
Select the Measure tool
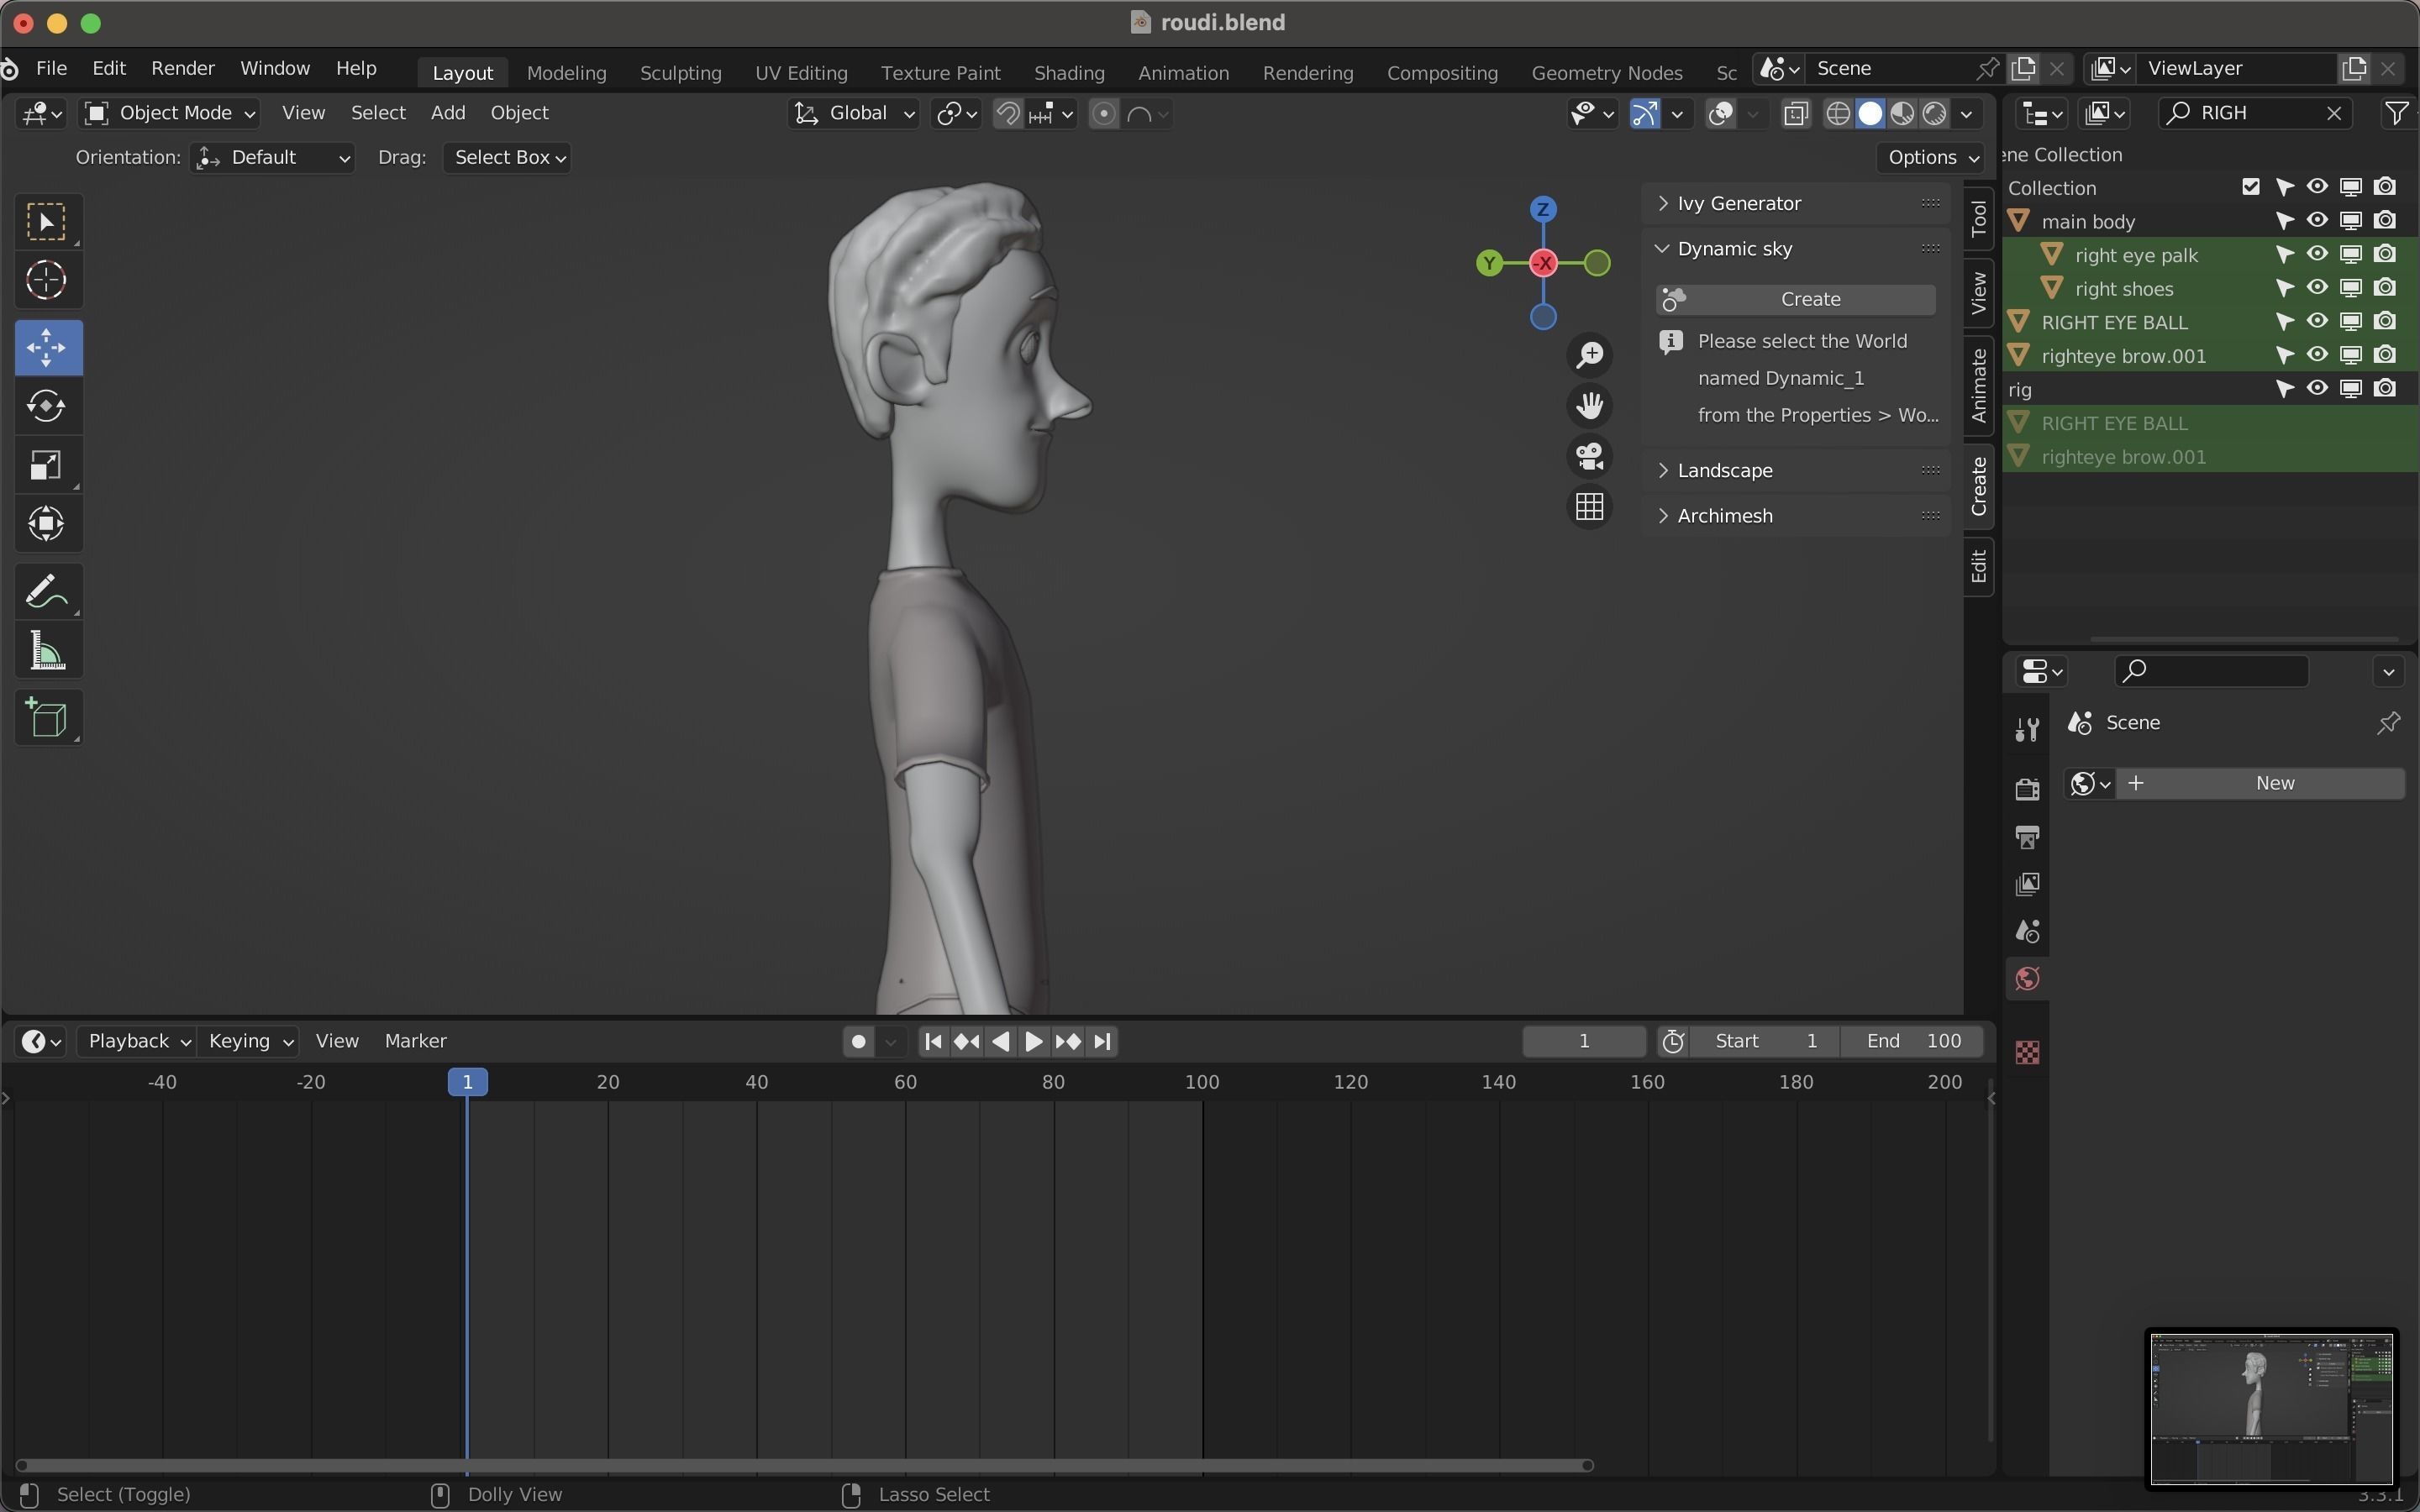[x=47, y=651]
